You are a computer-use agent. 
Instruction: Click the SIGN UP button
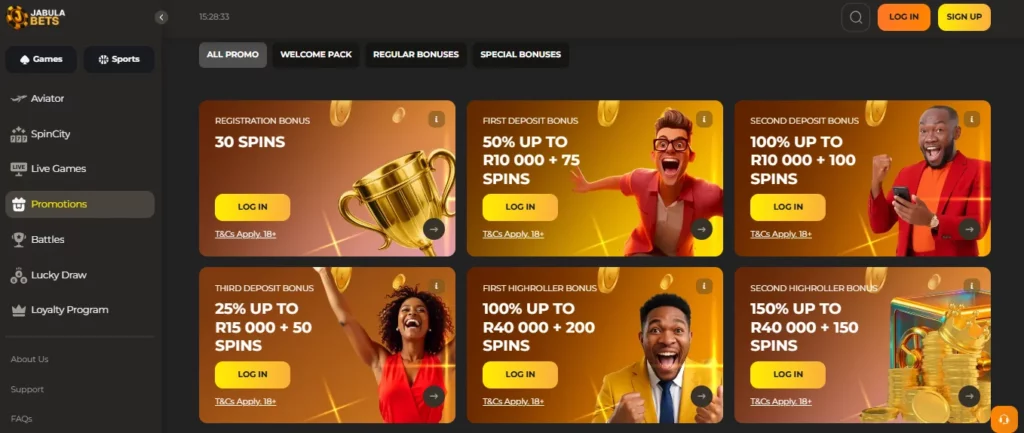pyautogui.click(x=964, y=18)
